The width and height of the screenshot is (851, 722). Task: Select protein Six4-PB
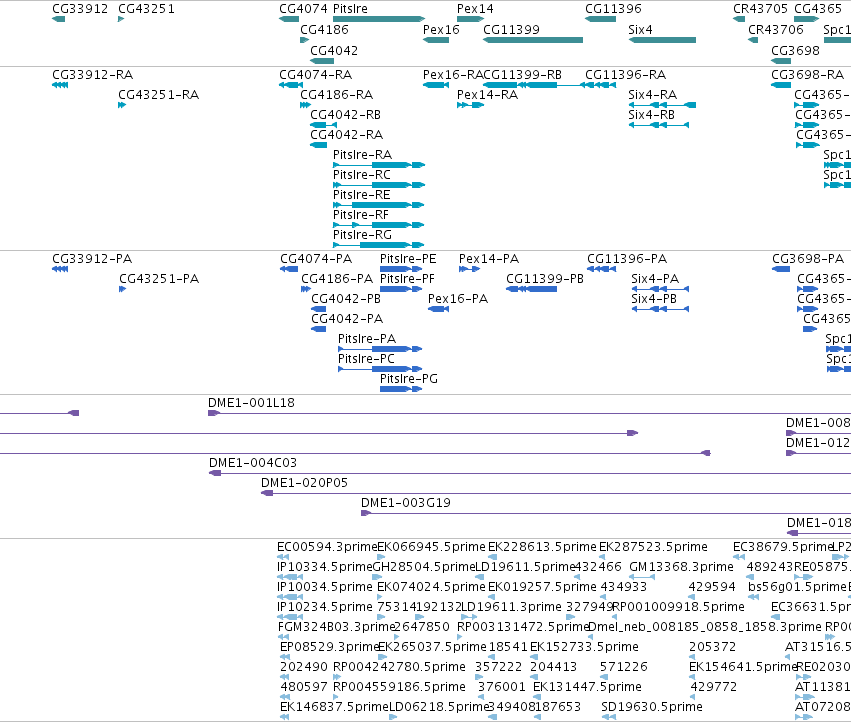click(661, 309)
